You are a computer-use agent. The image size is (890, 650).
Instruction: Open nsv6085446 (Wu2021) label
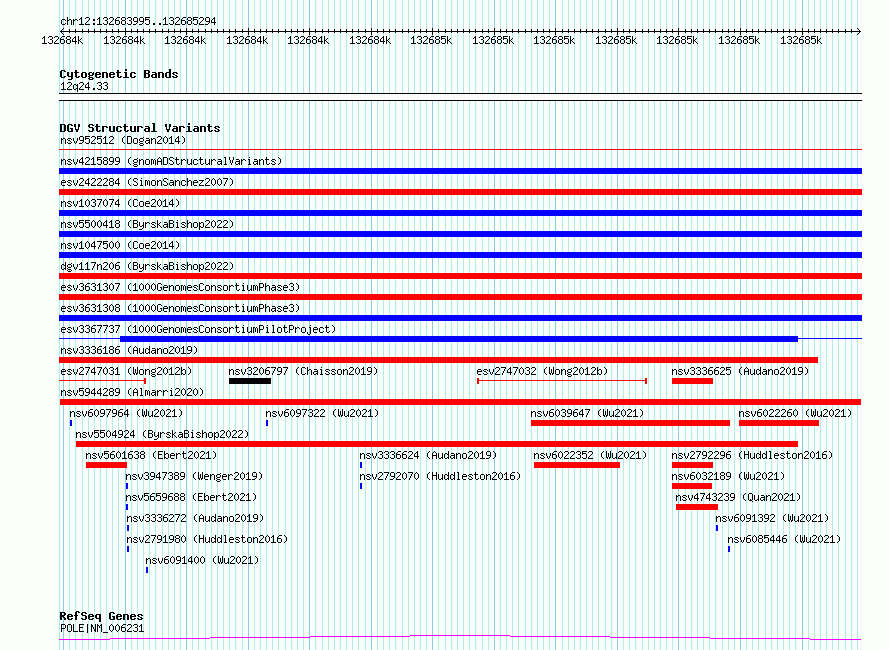[x=784, y=539]
